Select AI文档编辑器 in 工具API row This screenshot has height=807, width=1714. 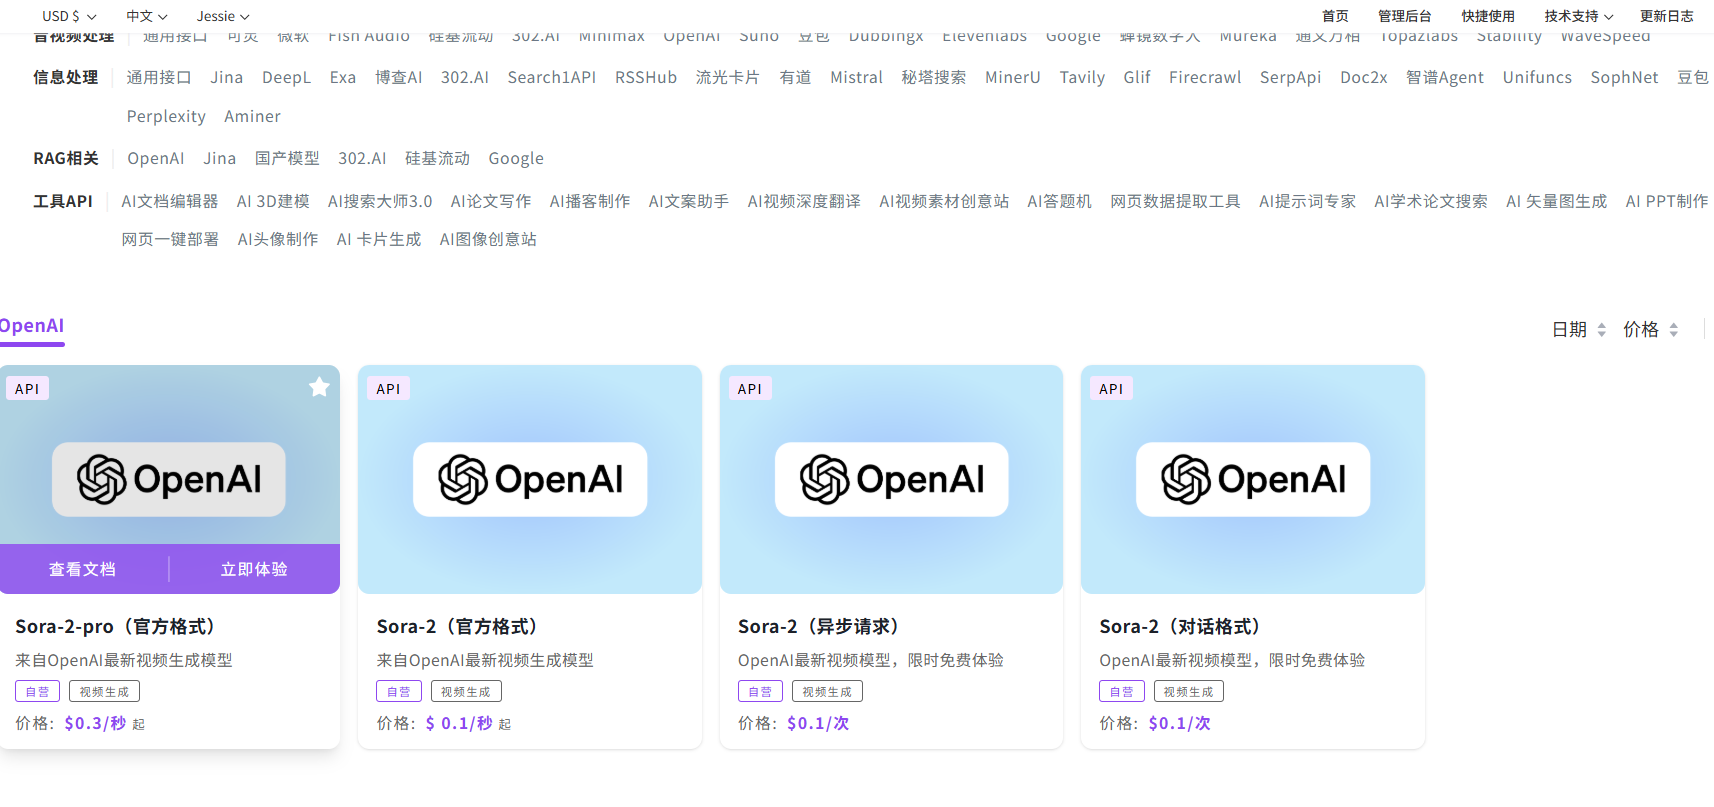[169, 201]
